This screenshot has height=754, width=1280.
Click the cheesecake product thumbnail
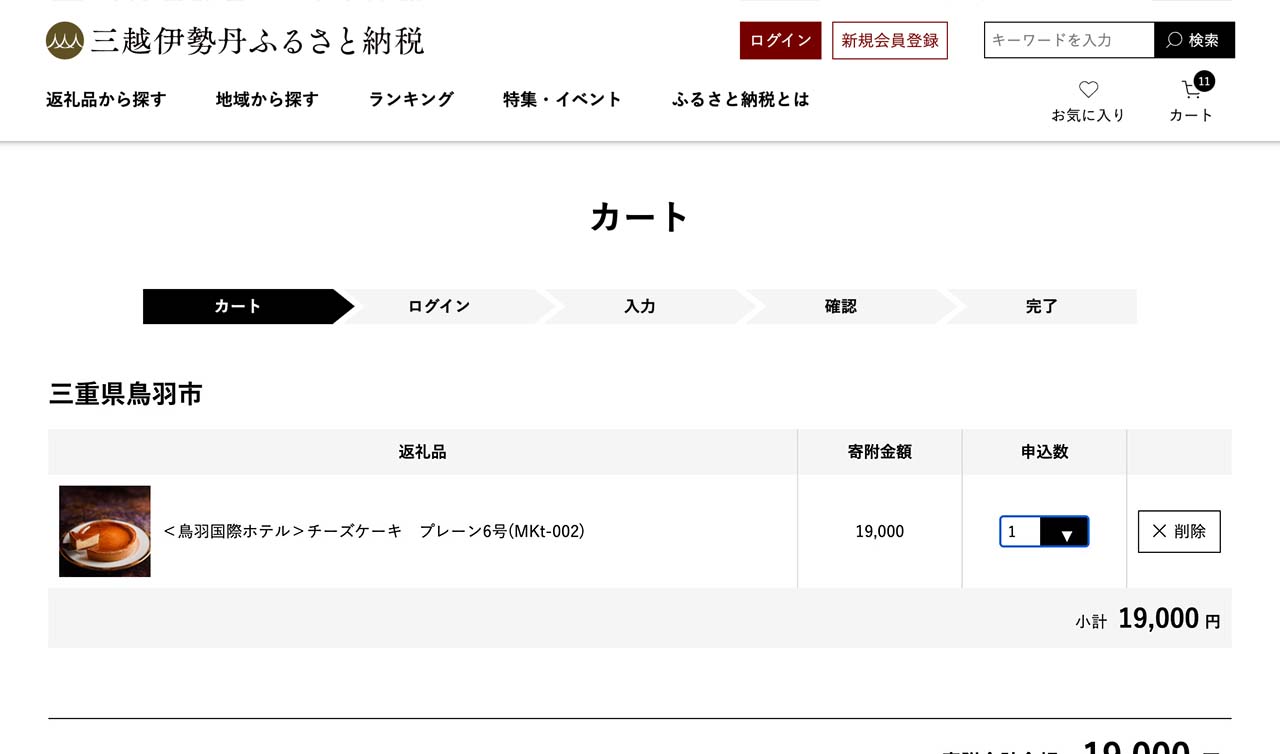[x=105, y=531]
